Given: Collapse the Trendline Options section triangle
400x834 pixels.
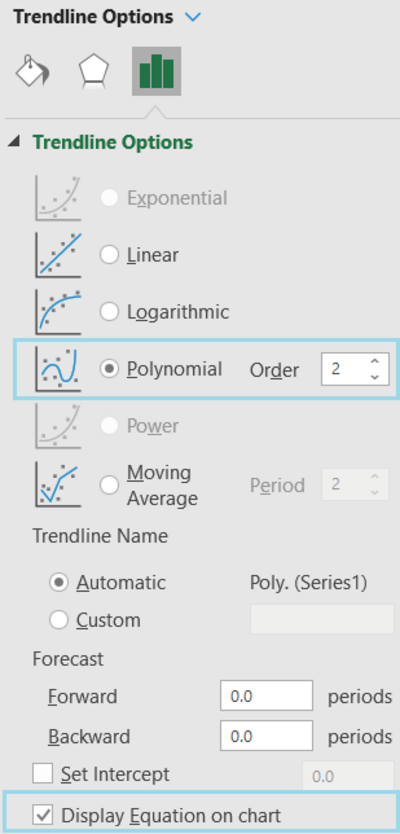Looking at the screenshot, I should [14, 141].
